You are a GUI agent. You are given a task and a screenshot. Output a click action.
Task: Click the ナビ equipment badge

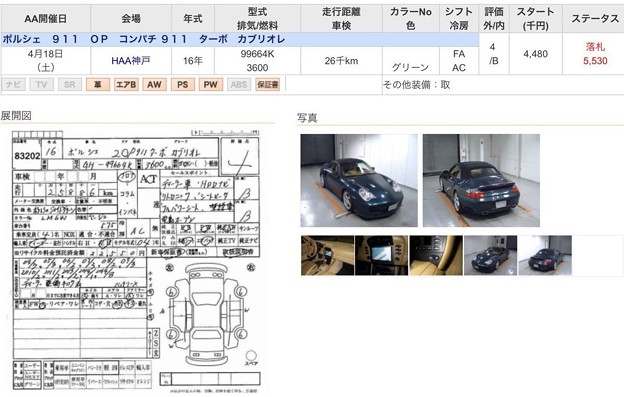tap(14, 84)
